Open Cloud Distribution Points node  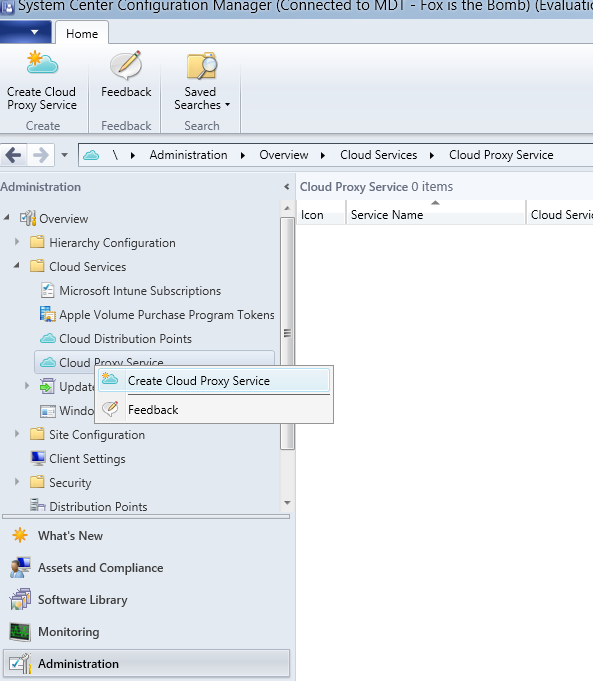(126, 339)
